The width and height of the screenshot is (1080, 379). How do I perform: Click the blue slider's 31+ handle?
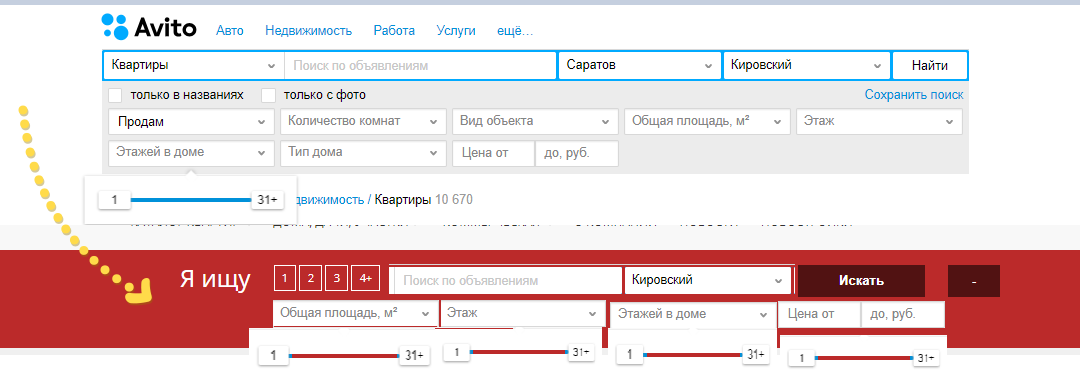(x=267, y=200)
